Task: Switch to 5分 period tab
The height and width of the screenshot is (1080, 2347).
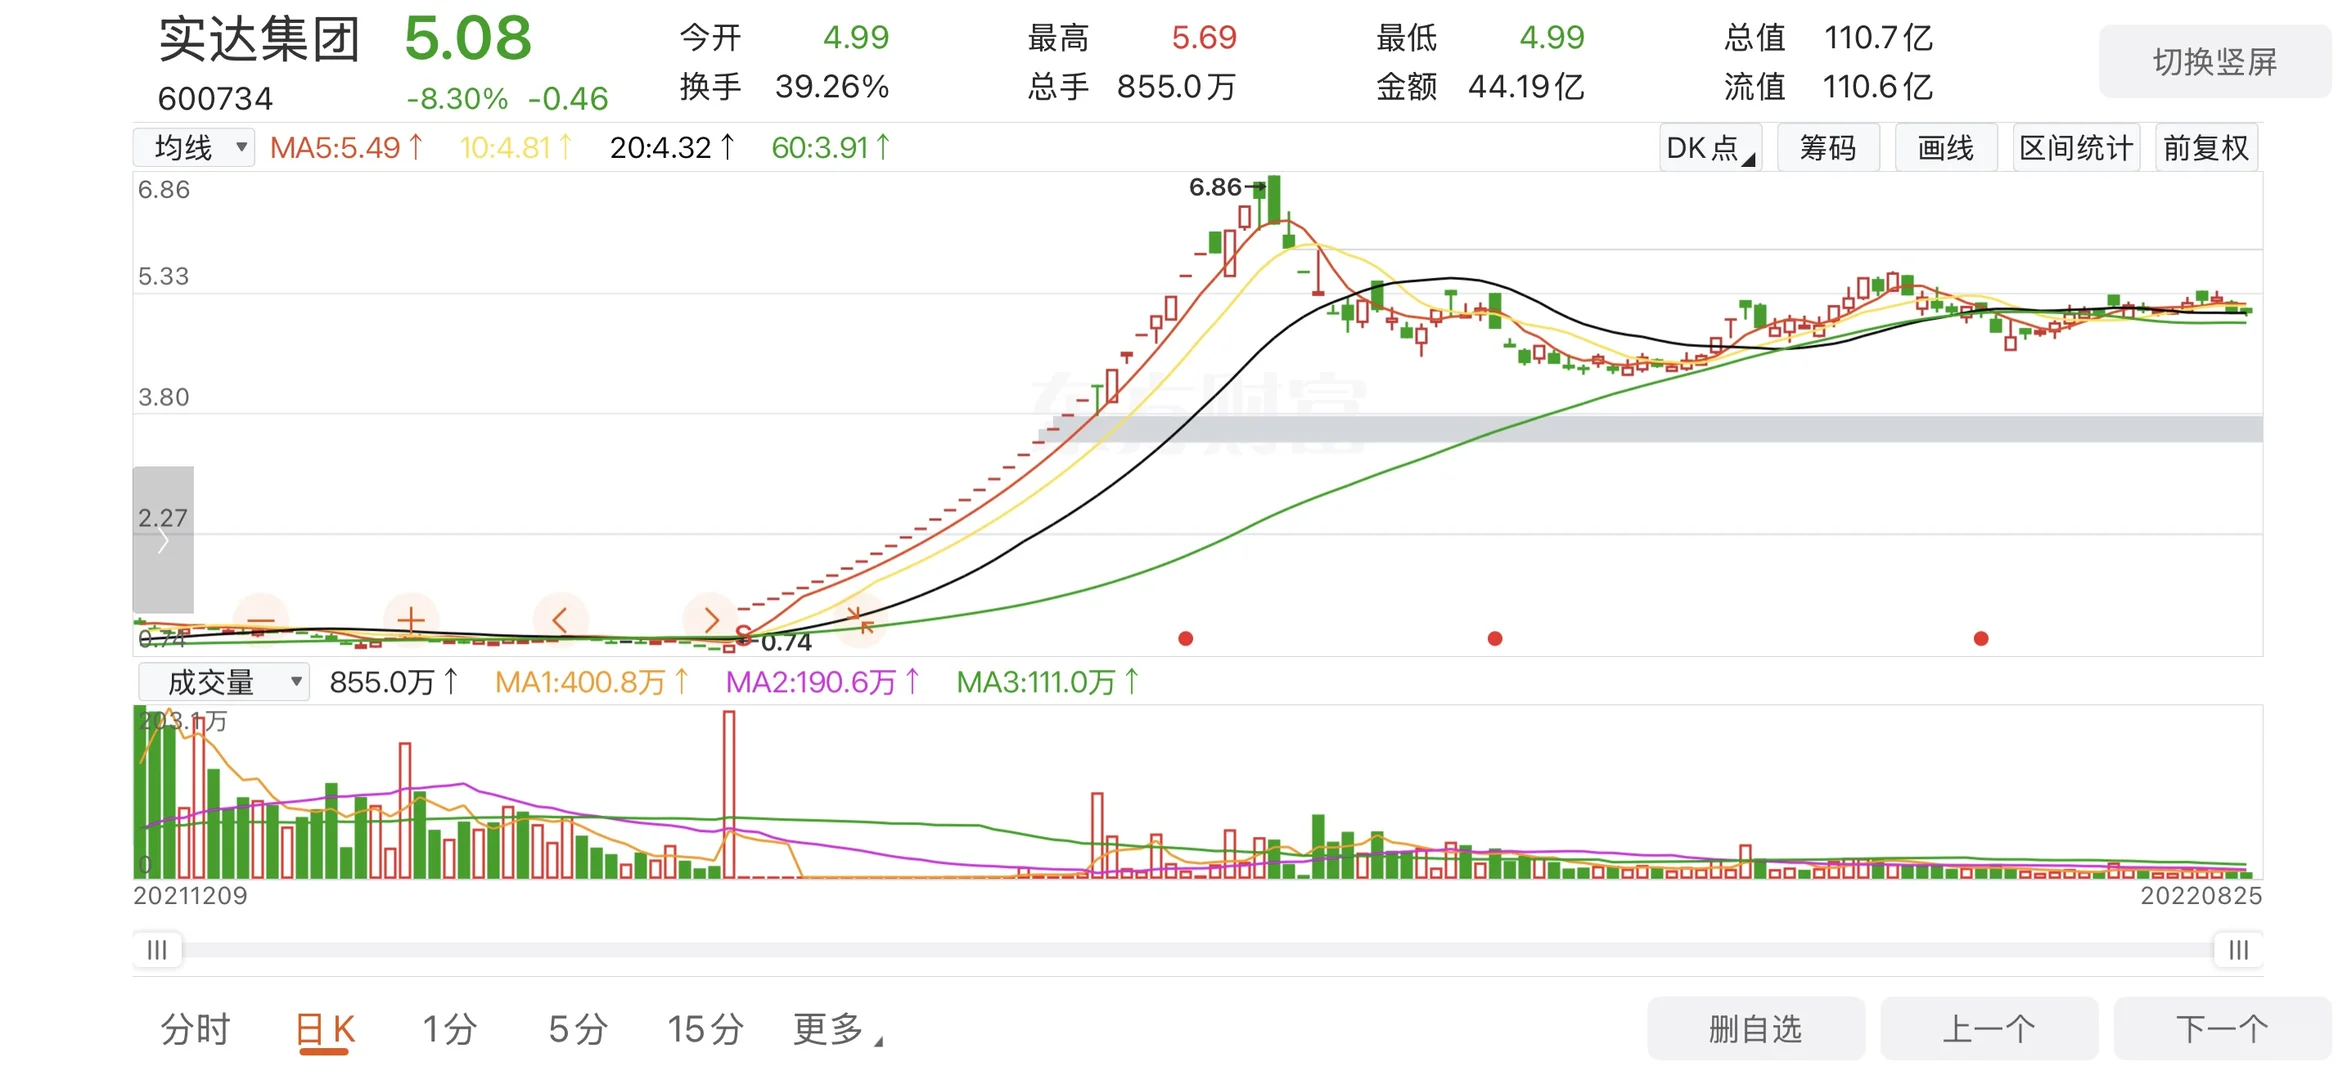Action: click(577, 1028)
